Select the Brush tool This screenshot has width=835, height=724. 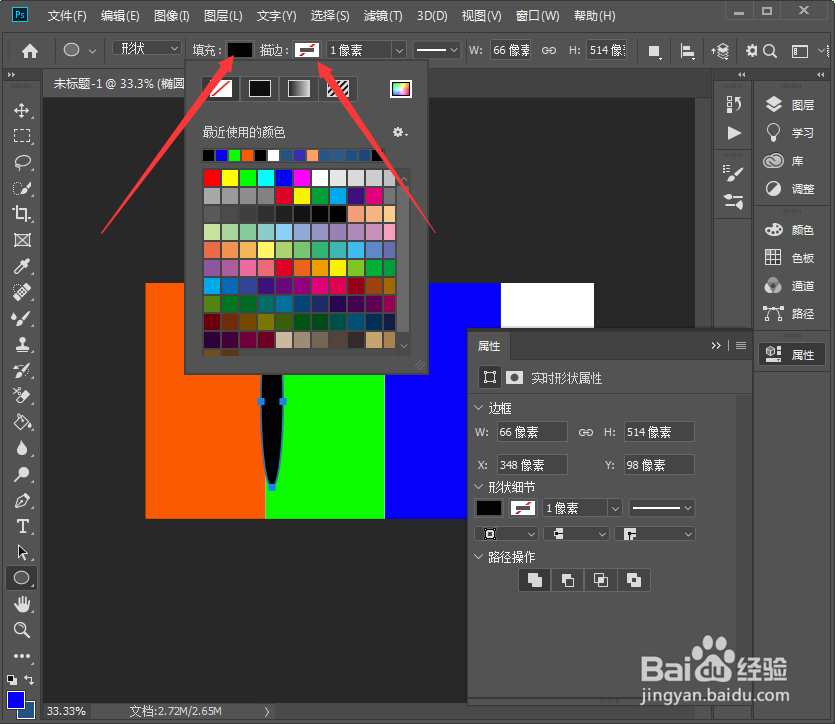point(22,318)
